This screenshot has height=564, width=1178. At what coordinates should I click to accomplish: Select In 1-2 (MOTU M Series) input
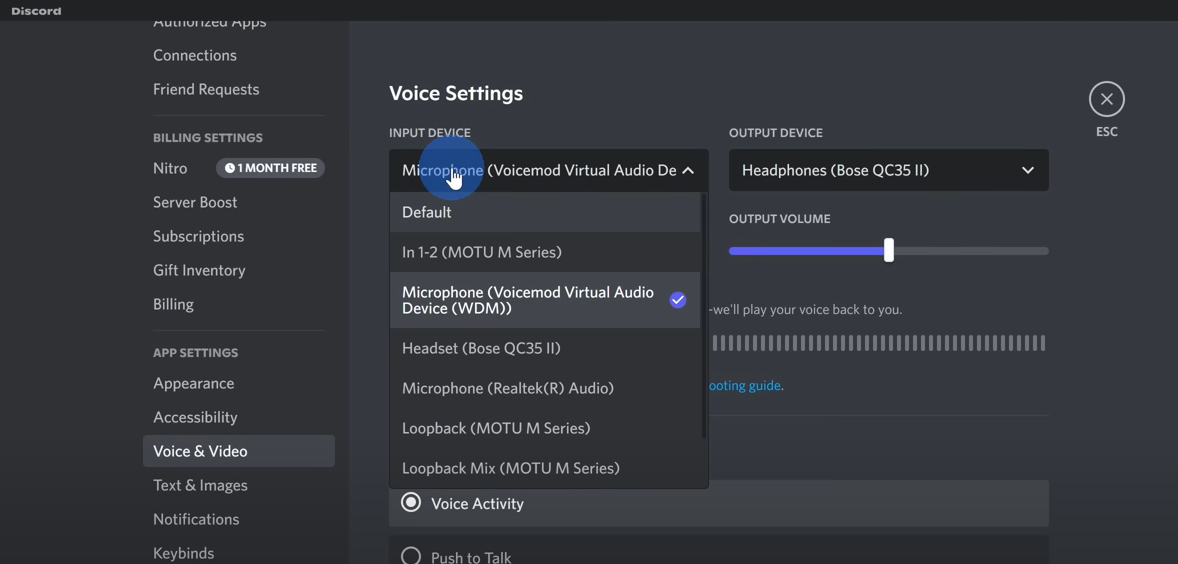pos(482,252)
